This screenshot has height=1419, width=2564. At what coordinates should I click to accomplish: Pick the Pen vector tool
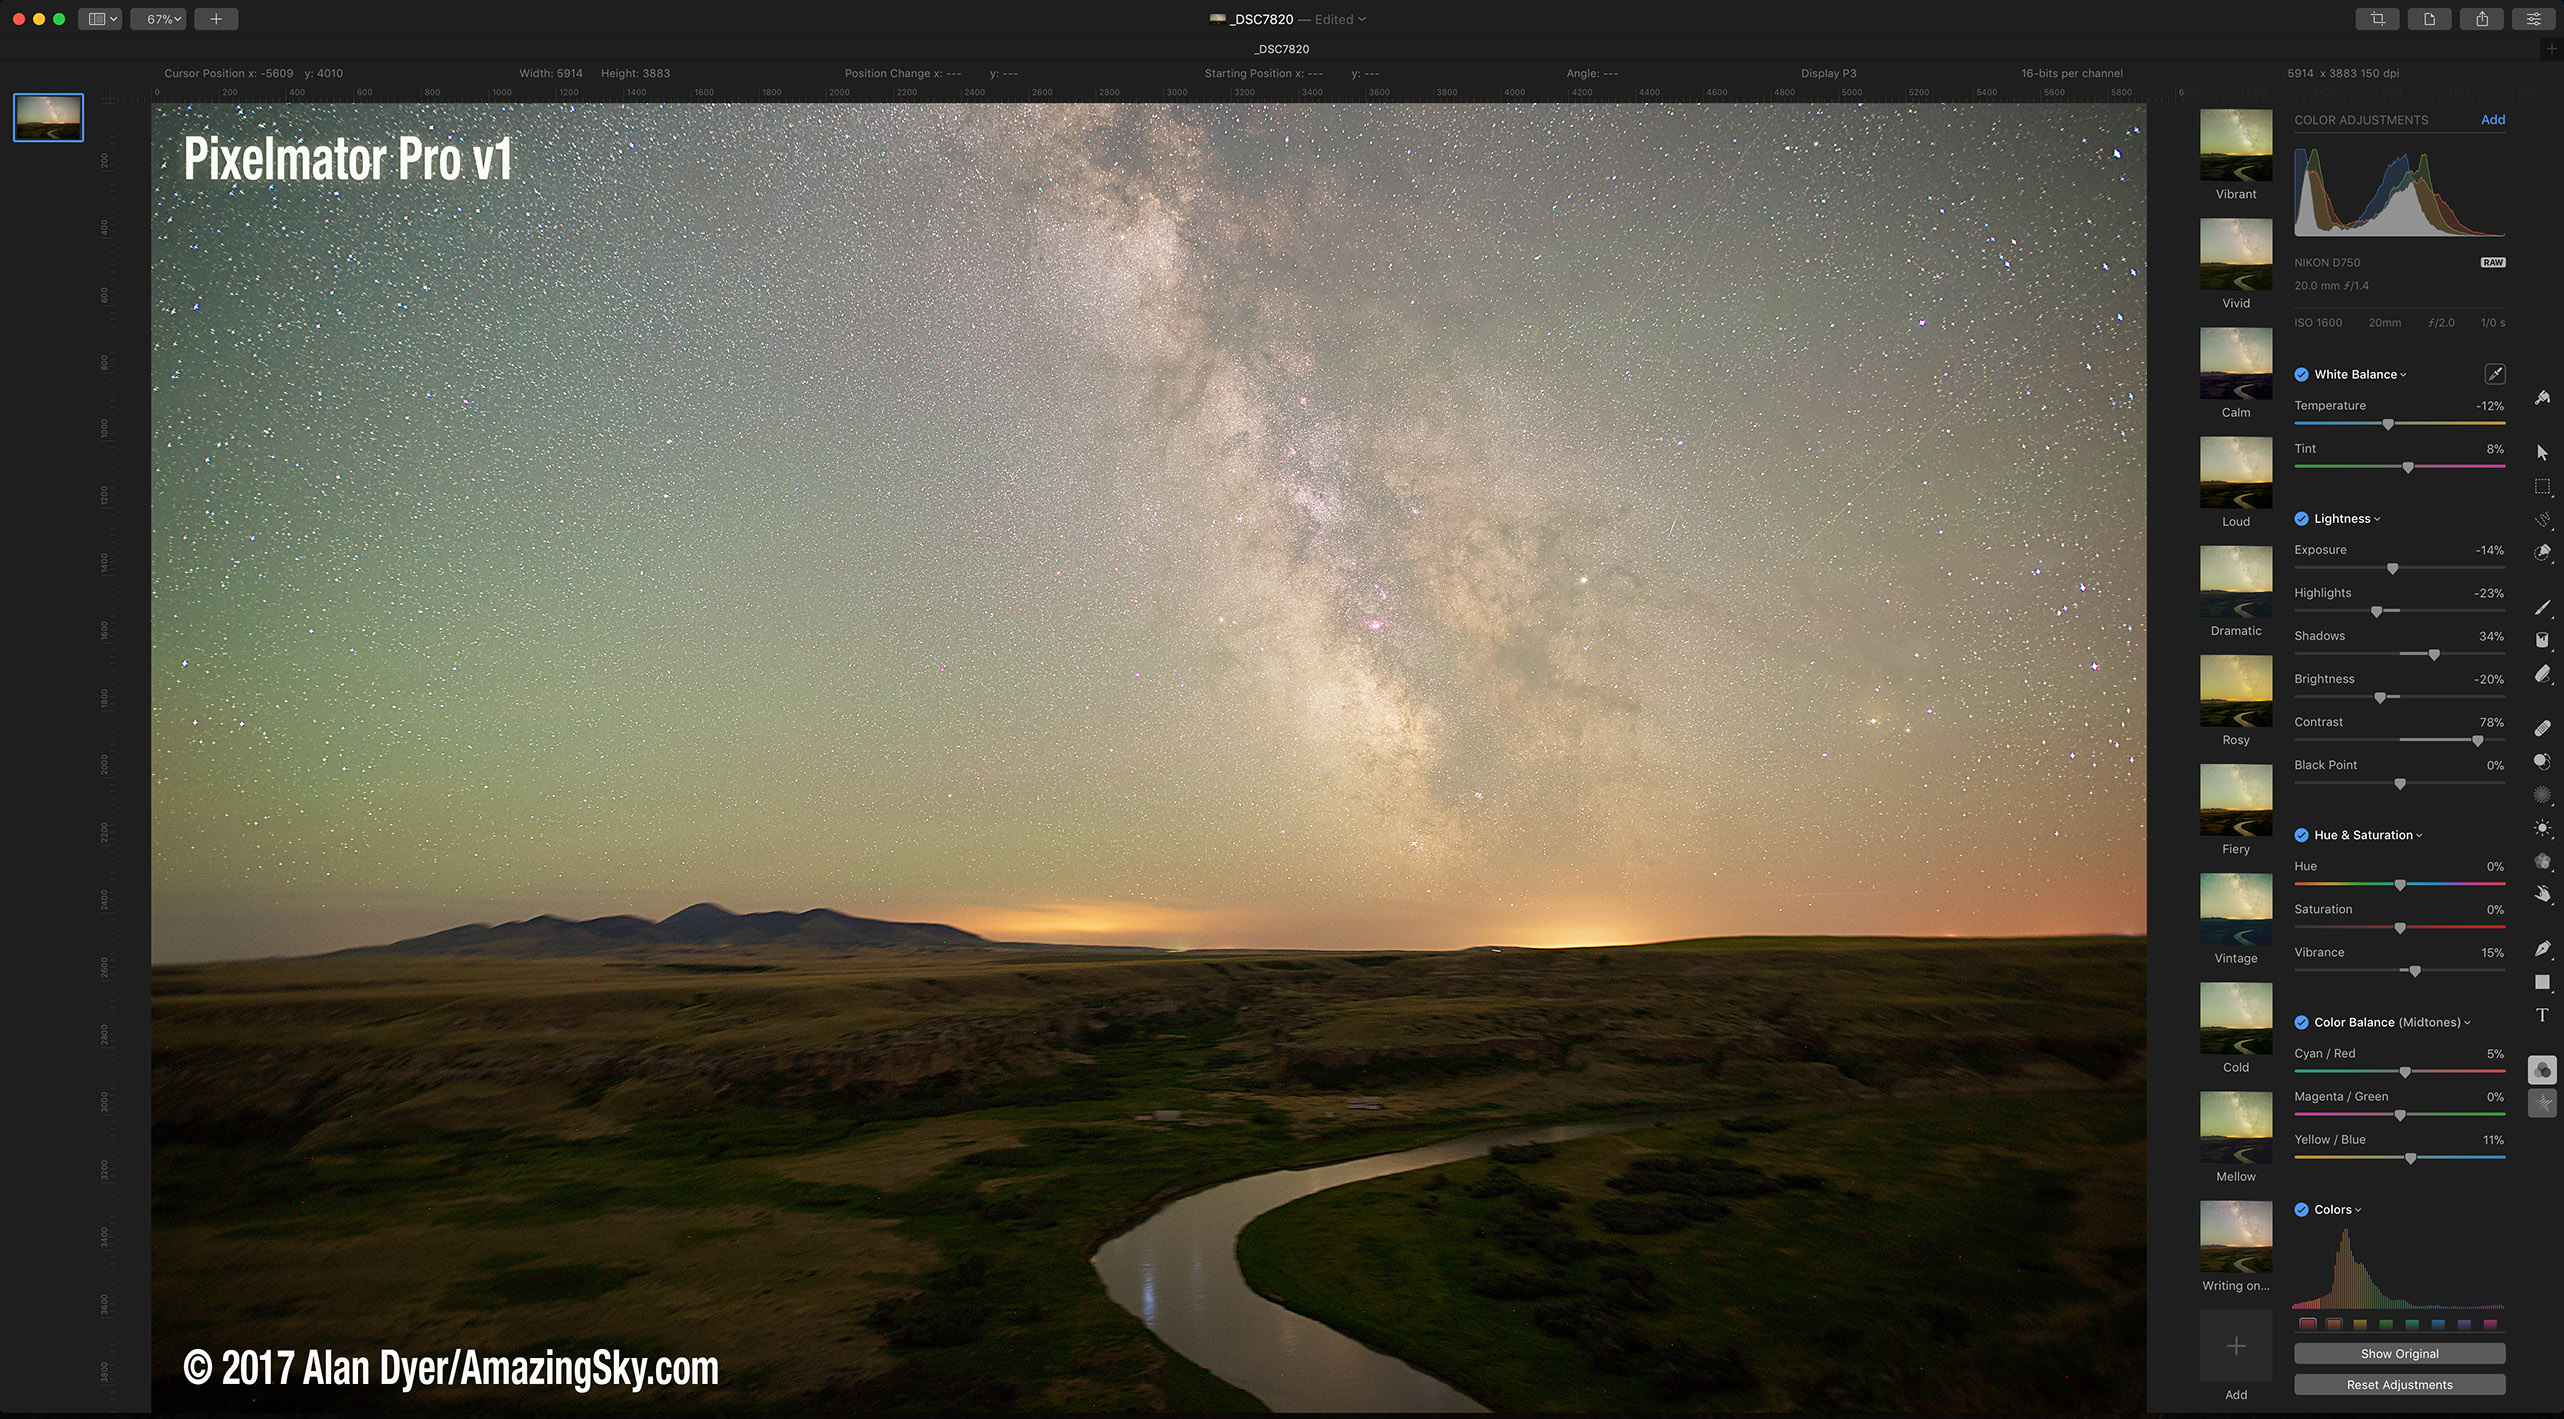[2542, 948]
